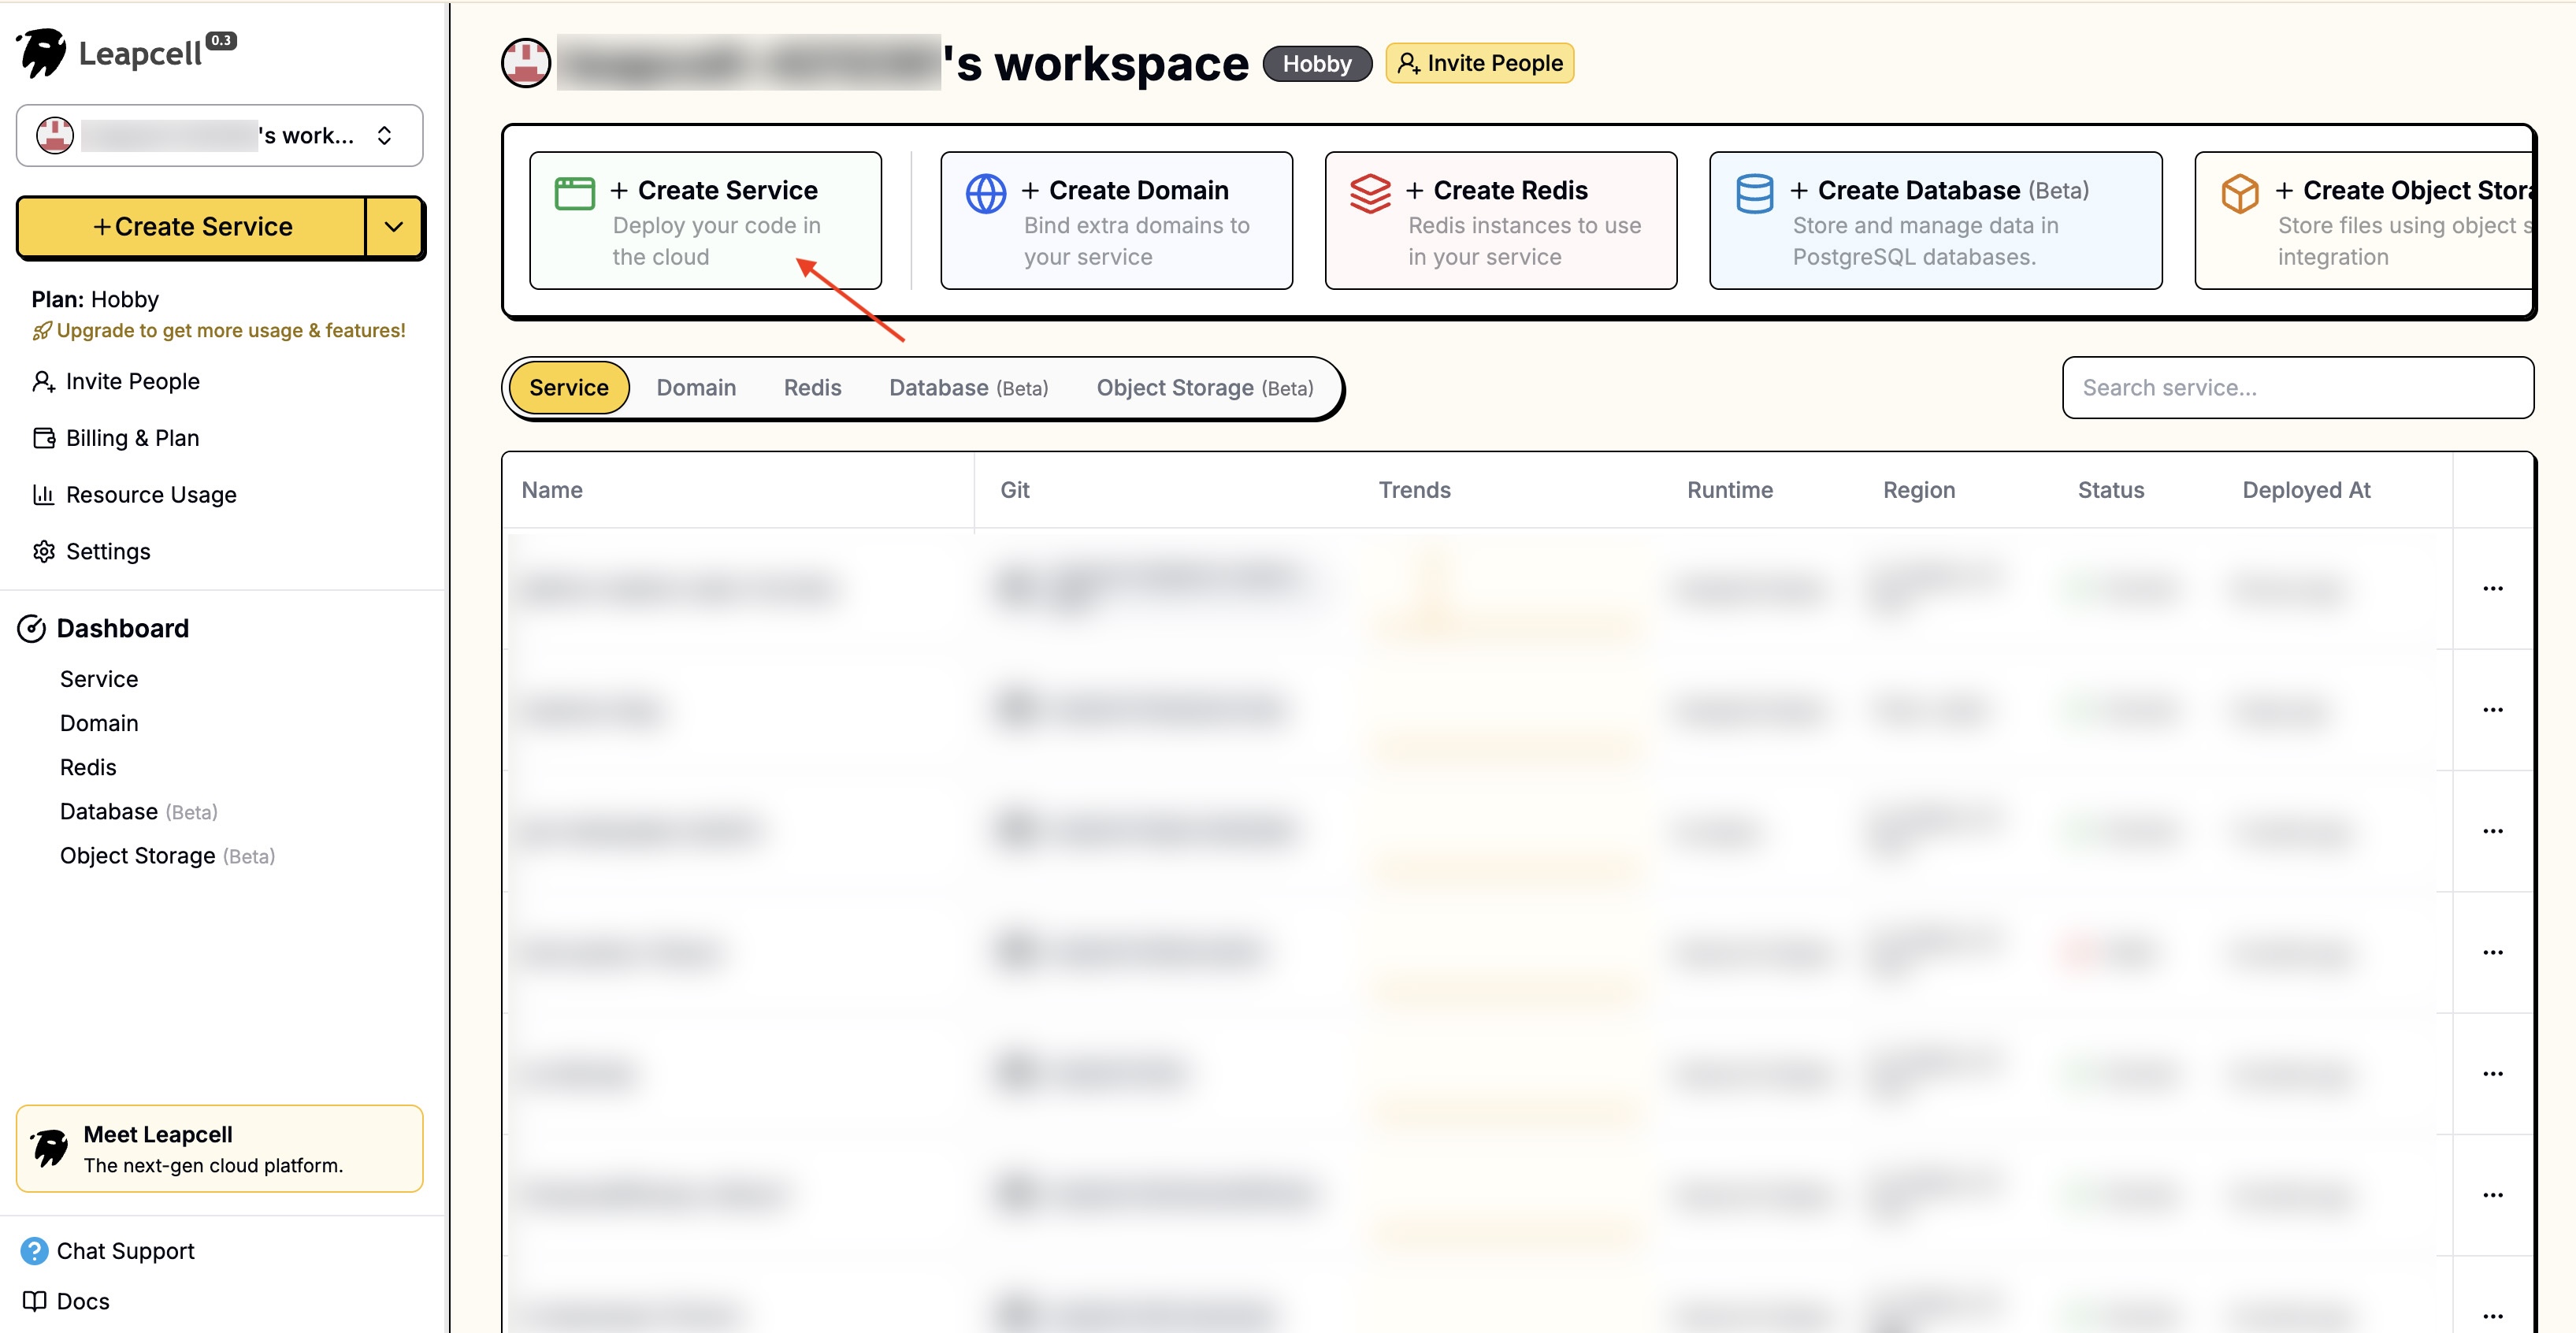Click yellow Create Service sidebar button

[192, 227]
